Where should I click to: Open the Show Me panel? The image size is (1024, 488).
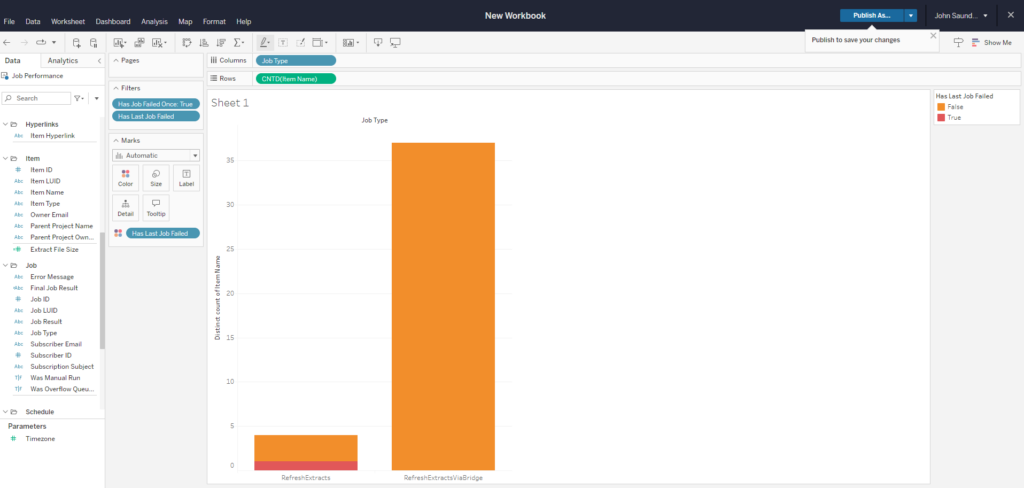click(x=991, y=42)
